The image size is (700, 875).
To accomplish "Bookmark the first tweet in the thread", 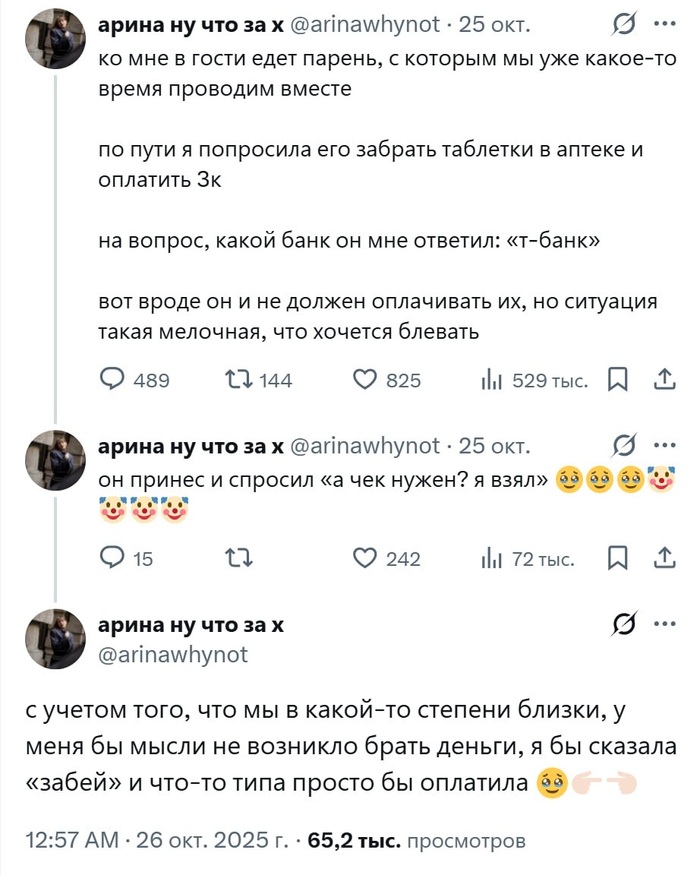I will (618, 380).
